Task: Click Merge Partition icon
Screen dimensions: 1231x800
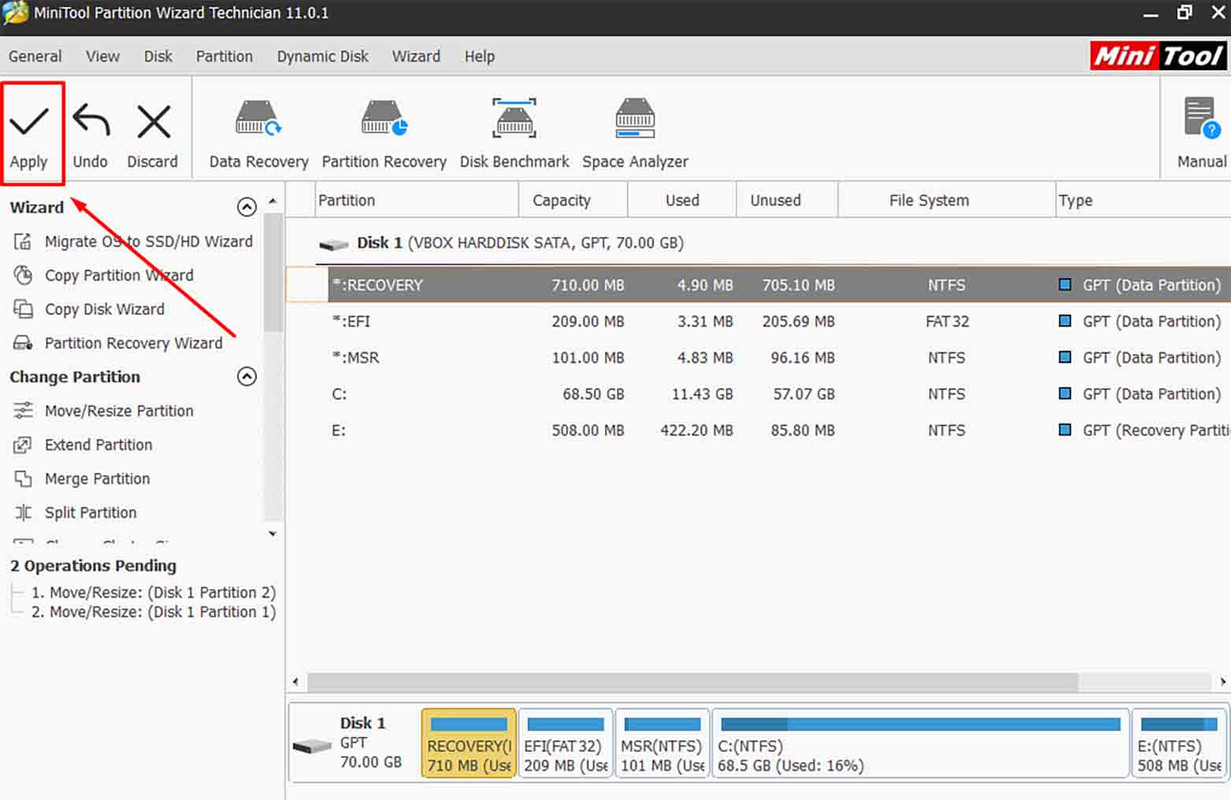Action: tap(22, 479)
